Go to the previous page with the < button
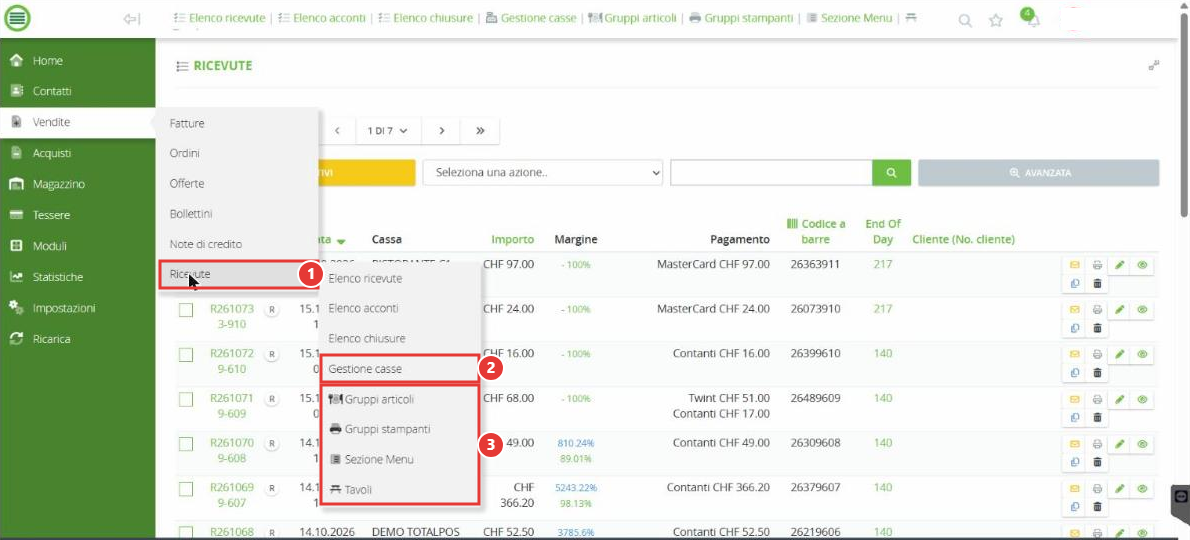Viewport: 1190px width, 540px height. [x=337, y=130]
